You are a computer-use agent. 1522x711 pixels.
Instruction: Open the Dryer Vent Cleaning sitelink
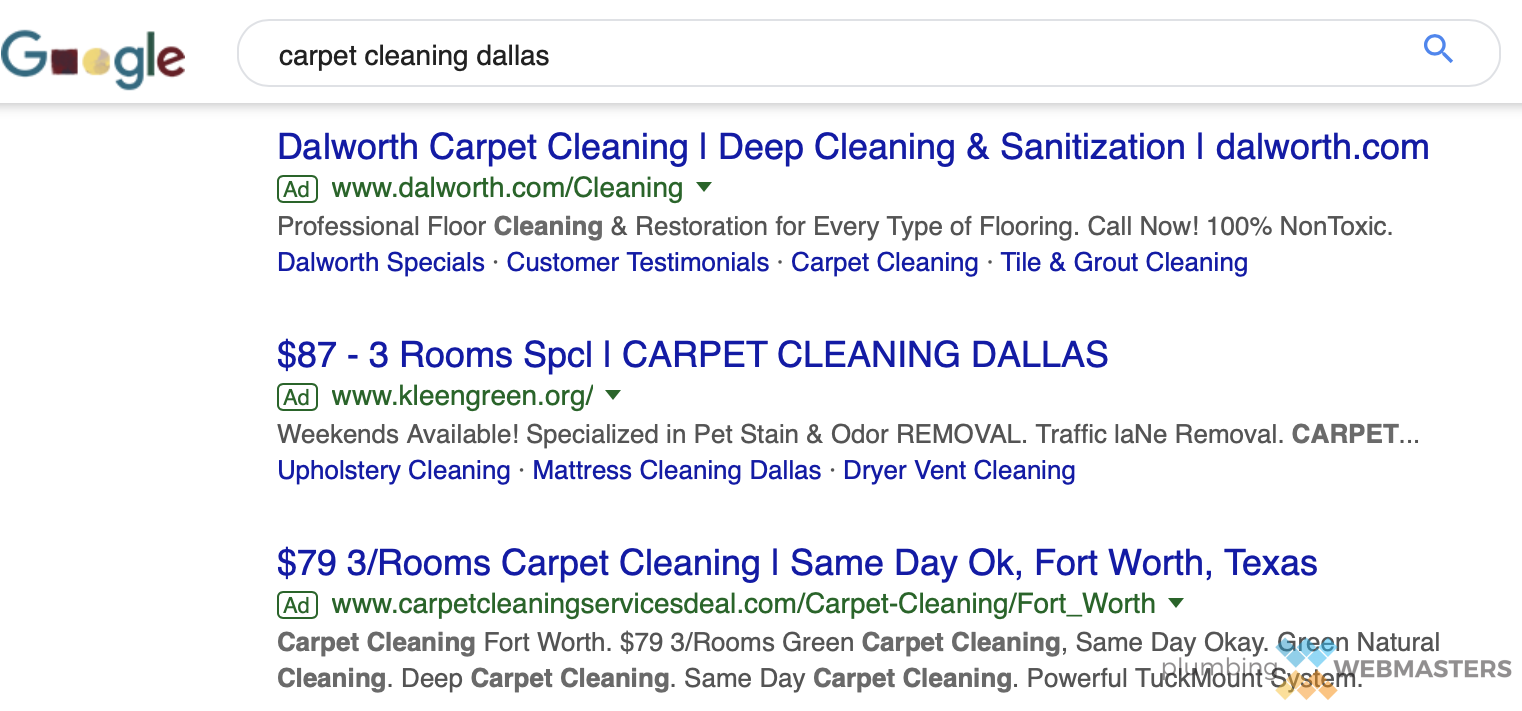(959, 471)
